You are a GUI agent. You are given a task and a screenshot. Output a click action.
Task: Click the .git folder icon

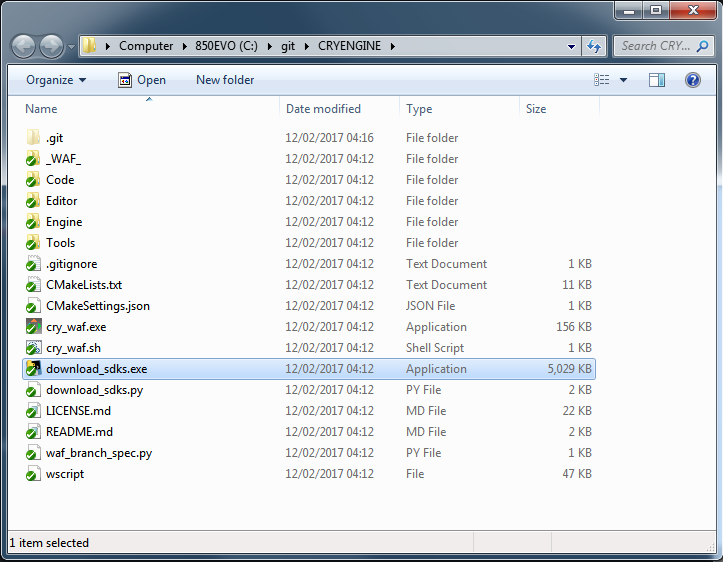pos(33,137)
